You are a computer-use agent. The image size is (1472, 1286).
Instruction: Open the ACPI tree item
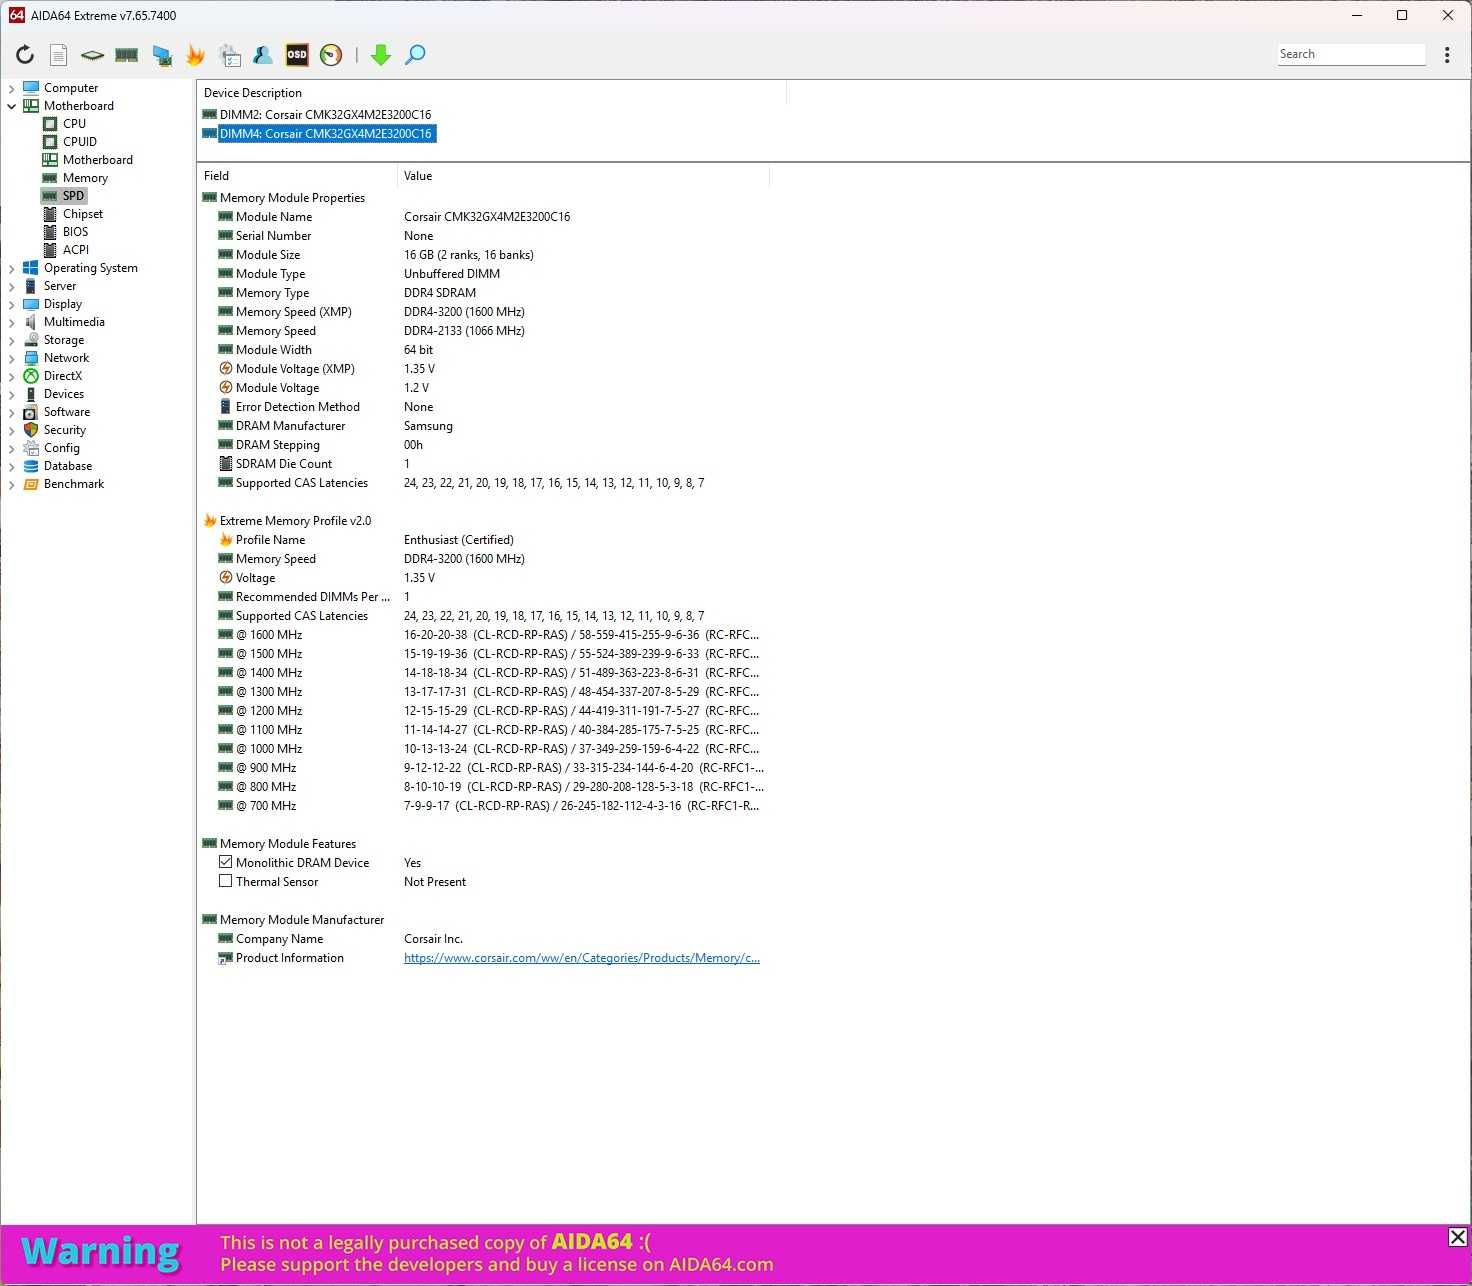point(76,250)
